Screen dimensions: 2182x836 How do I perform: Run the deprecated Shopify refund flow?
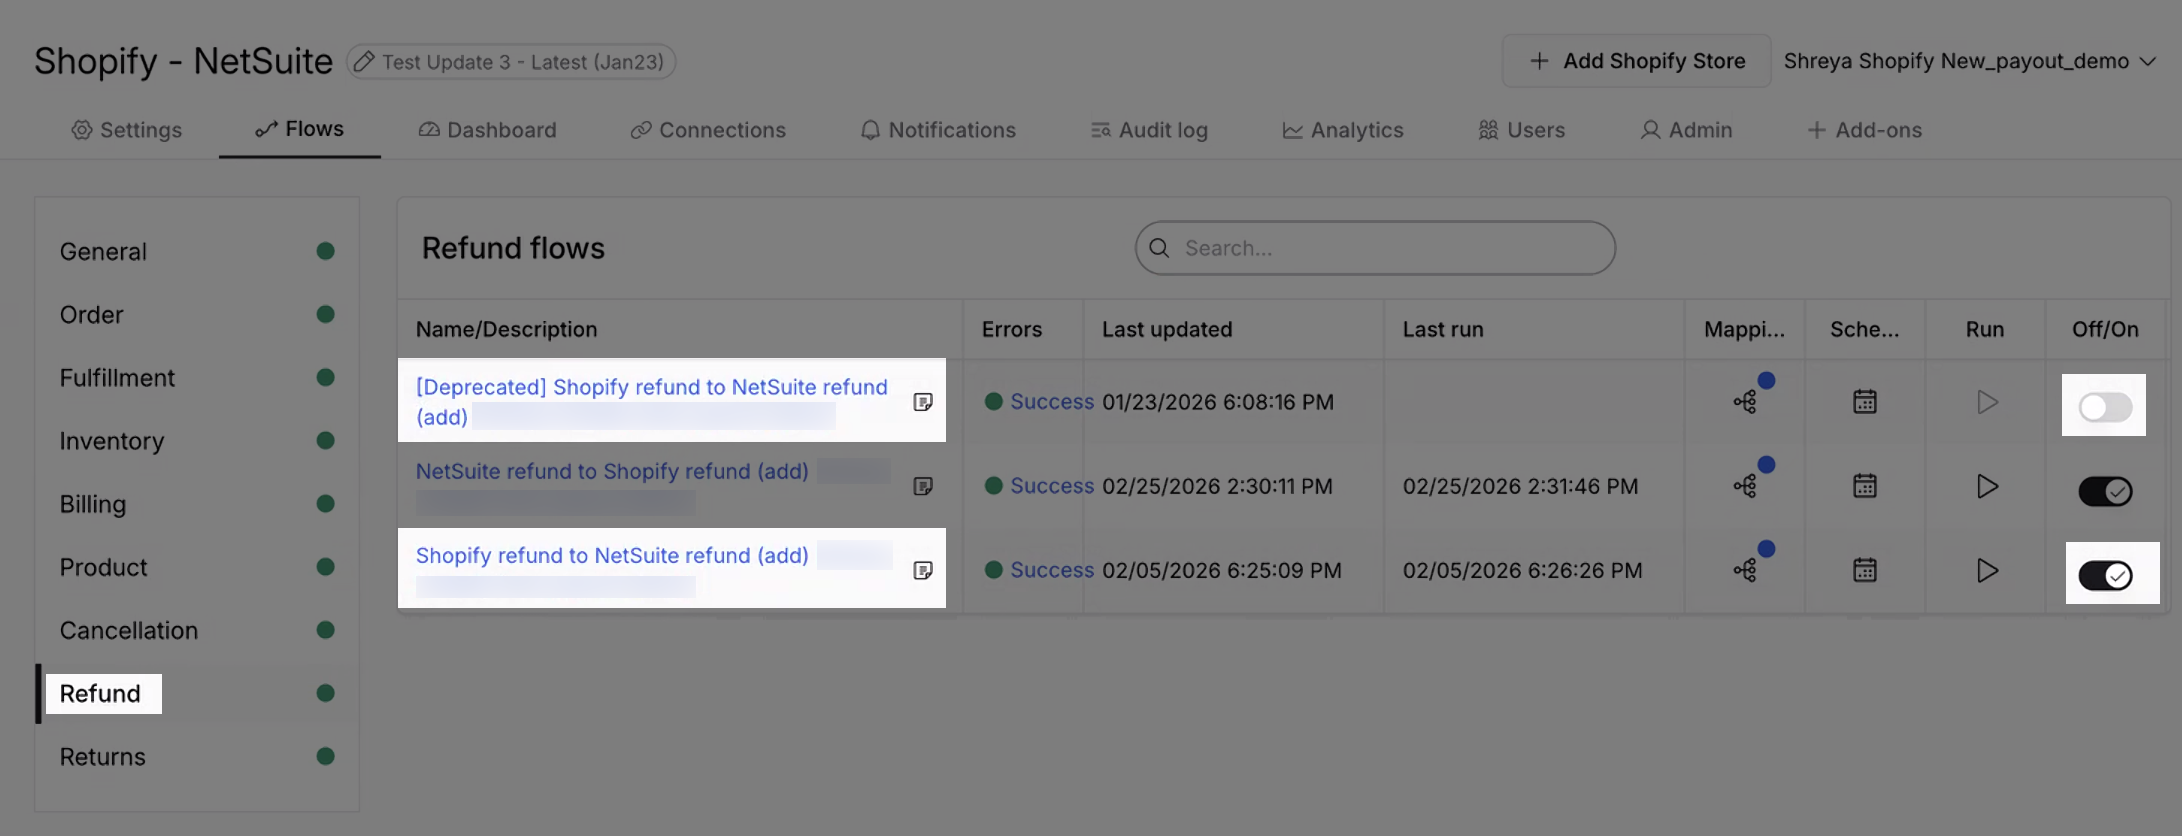[1987, 402]
